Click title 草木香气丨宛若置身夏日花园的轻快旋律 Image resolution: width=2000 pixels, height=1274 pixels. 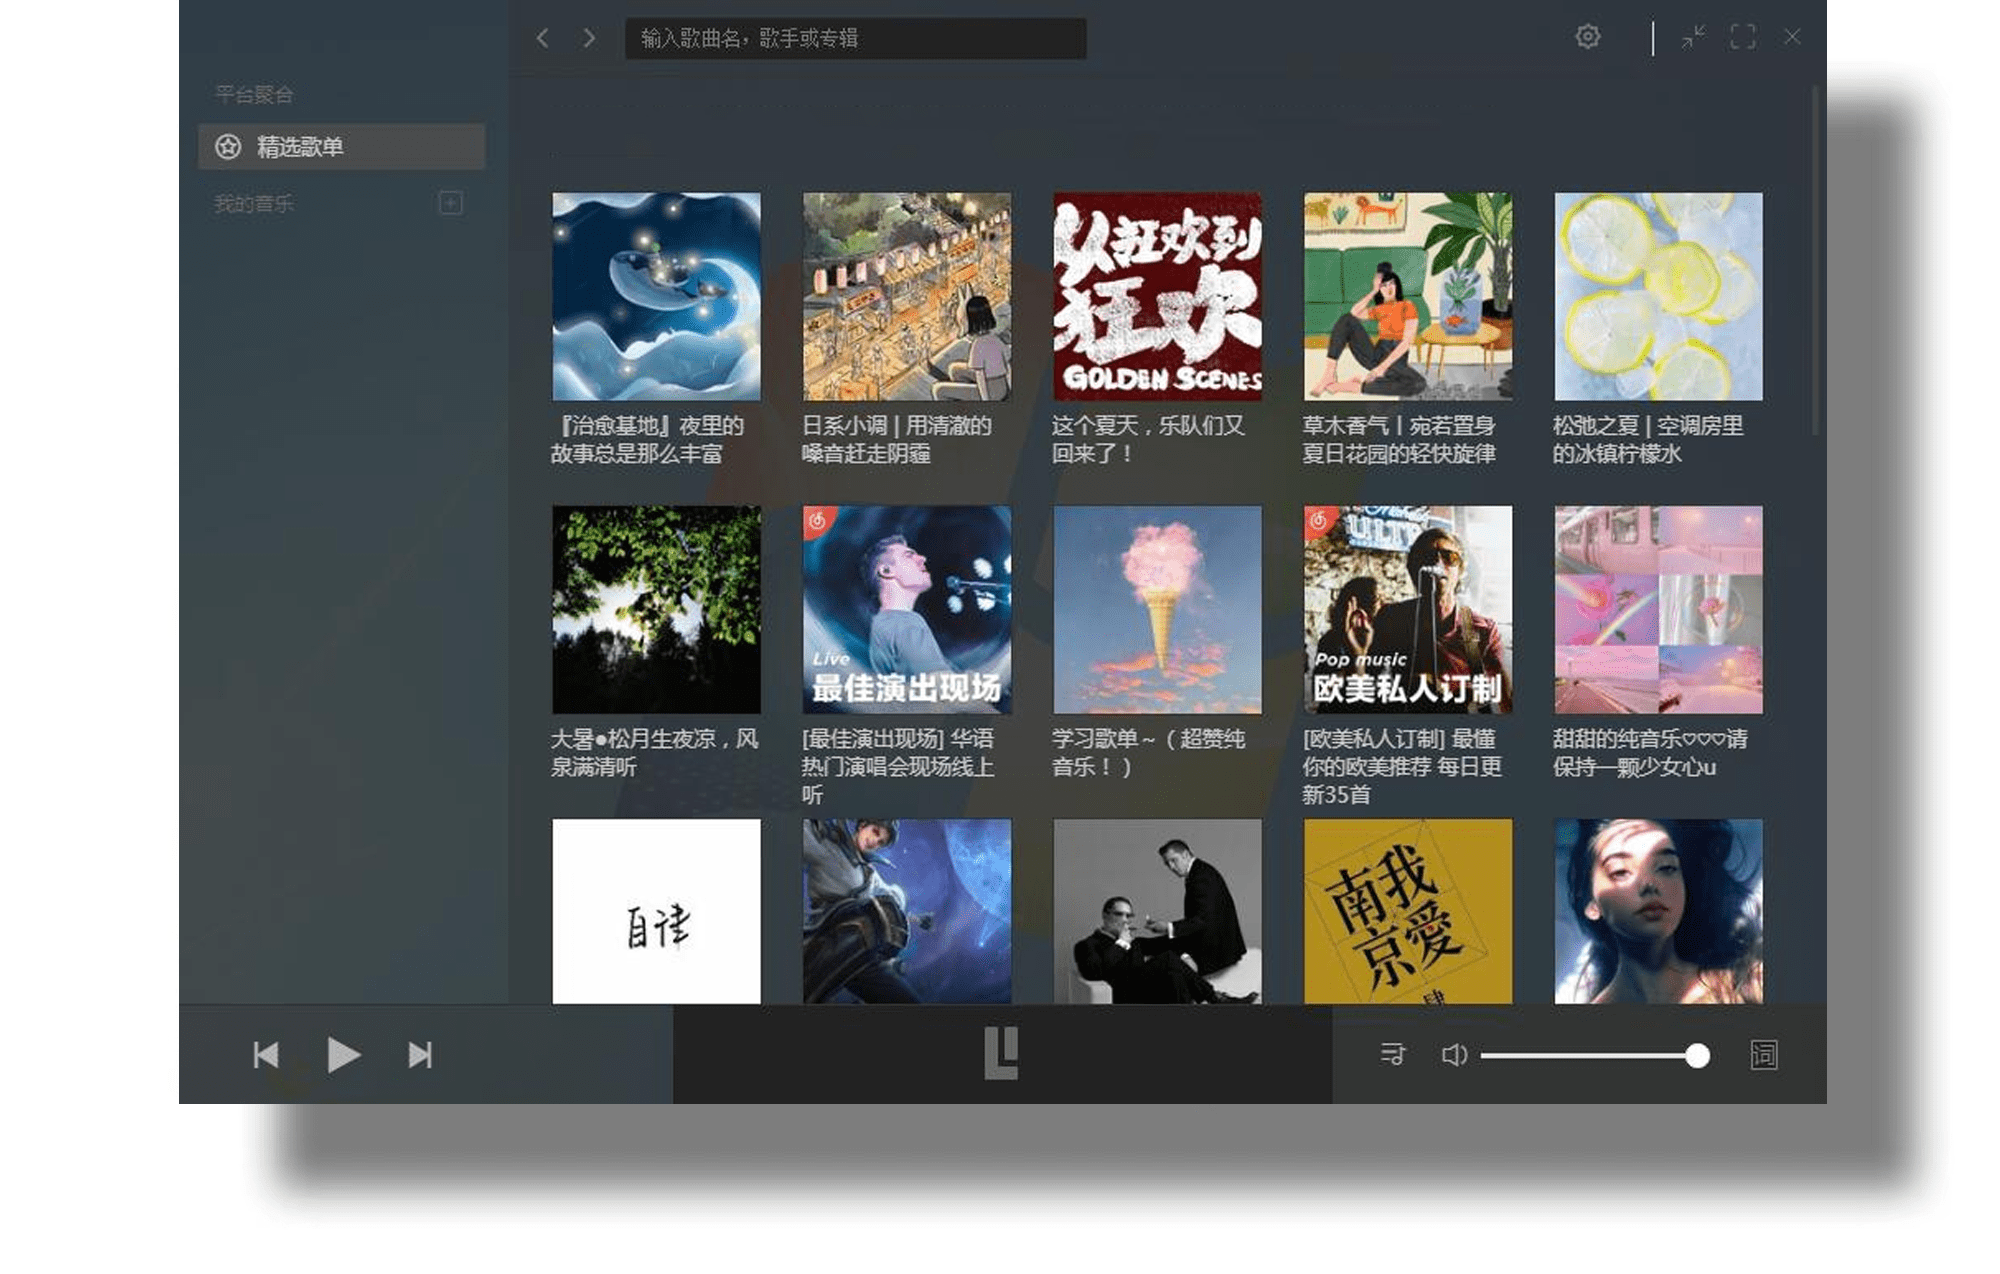coord(1399,440)
